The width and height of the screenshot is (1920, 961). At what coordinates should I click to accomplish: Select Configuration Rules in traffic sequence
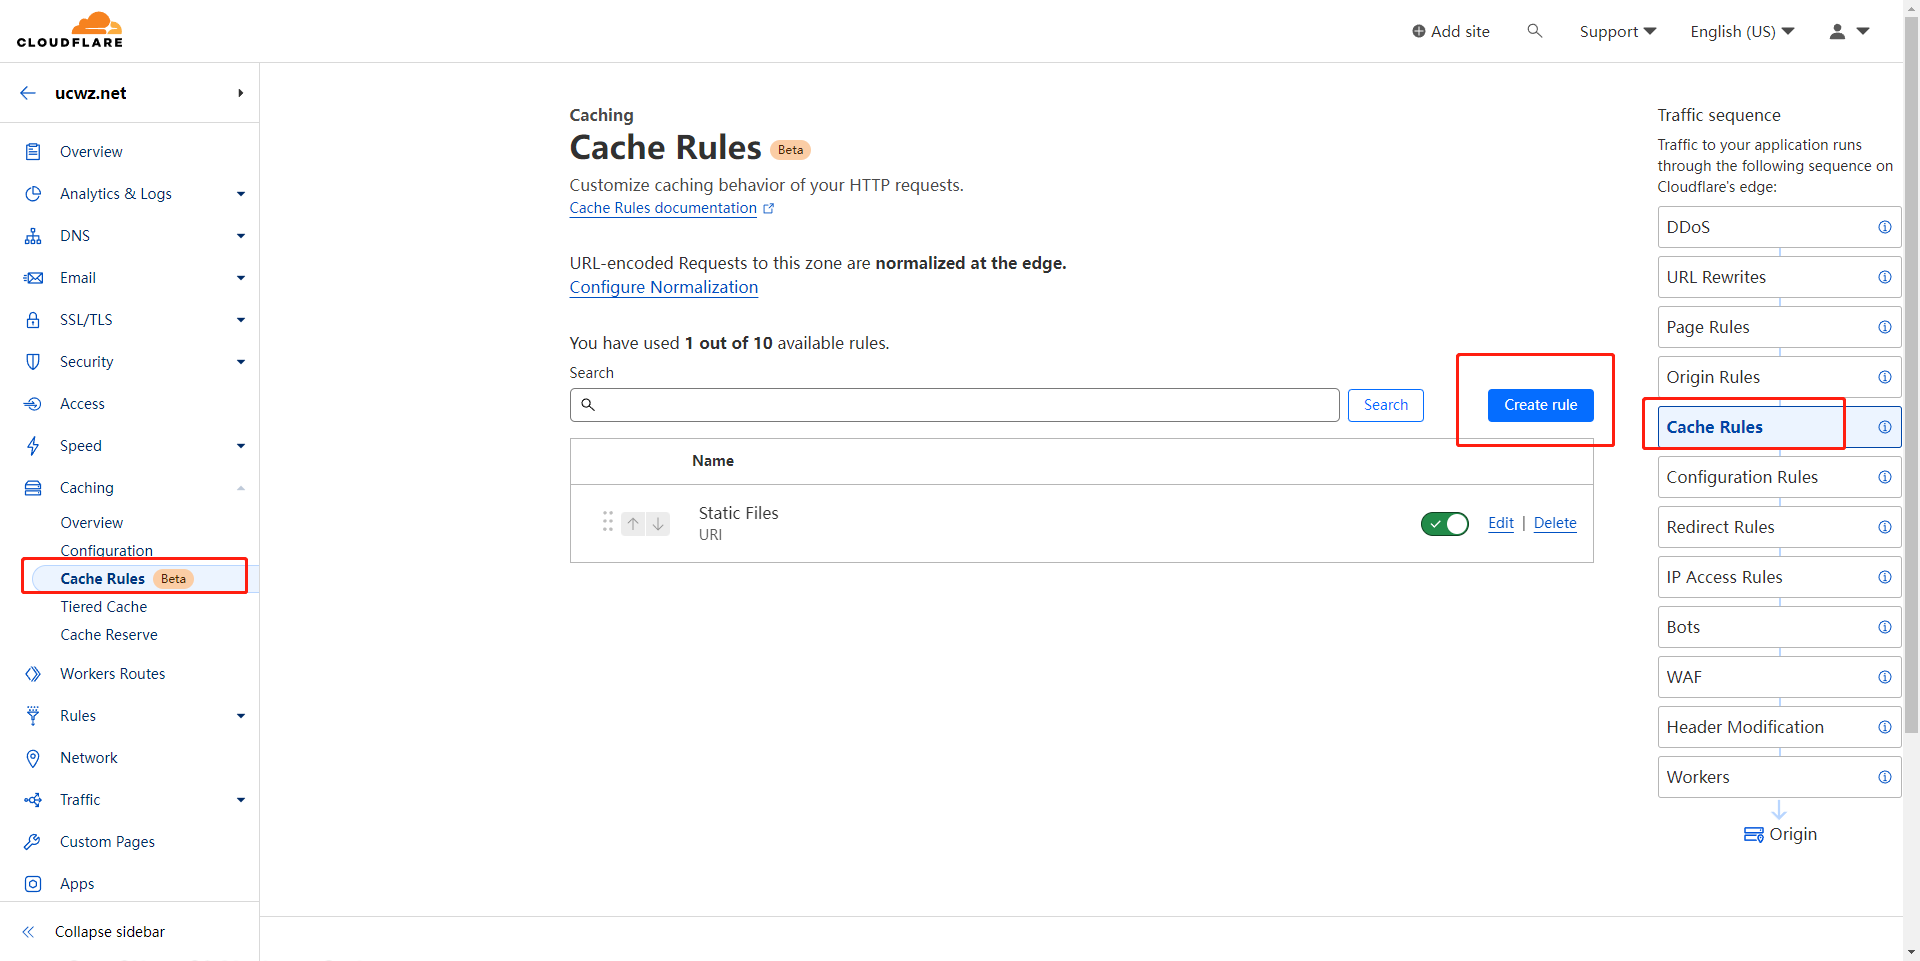pos(1779,477)
